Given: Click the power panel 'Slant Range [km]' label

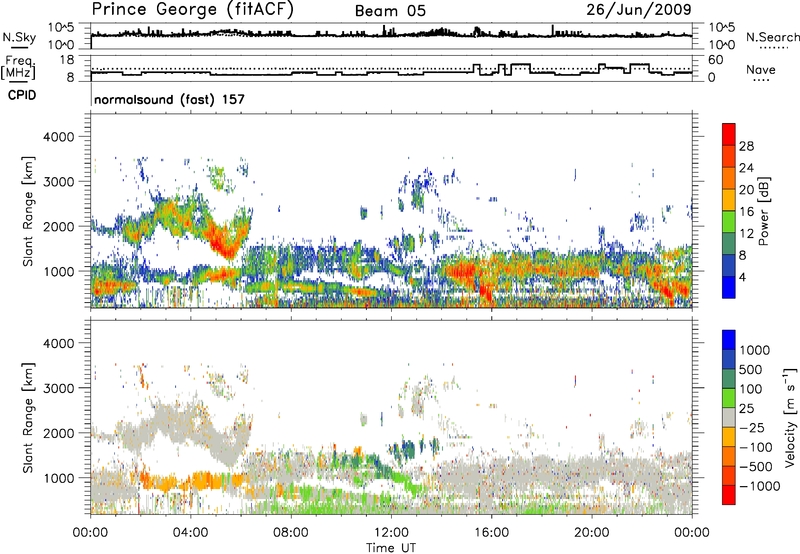Looking at the screenshot, I should 28,211.
